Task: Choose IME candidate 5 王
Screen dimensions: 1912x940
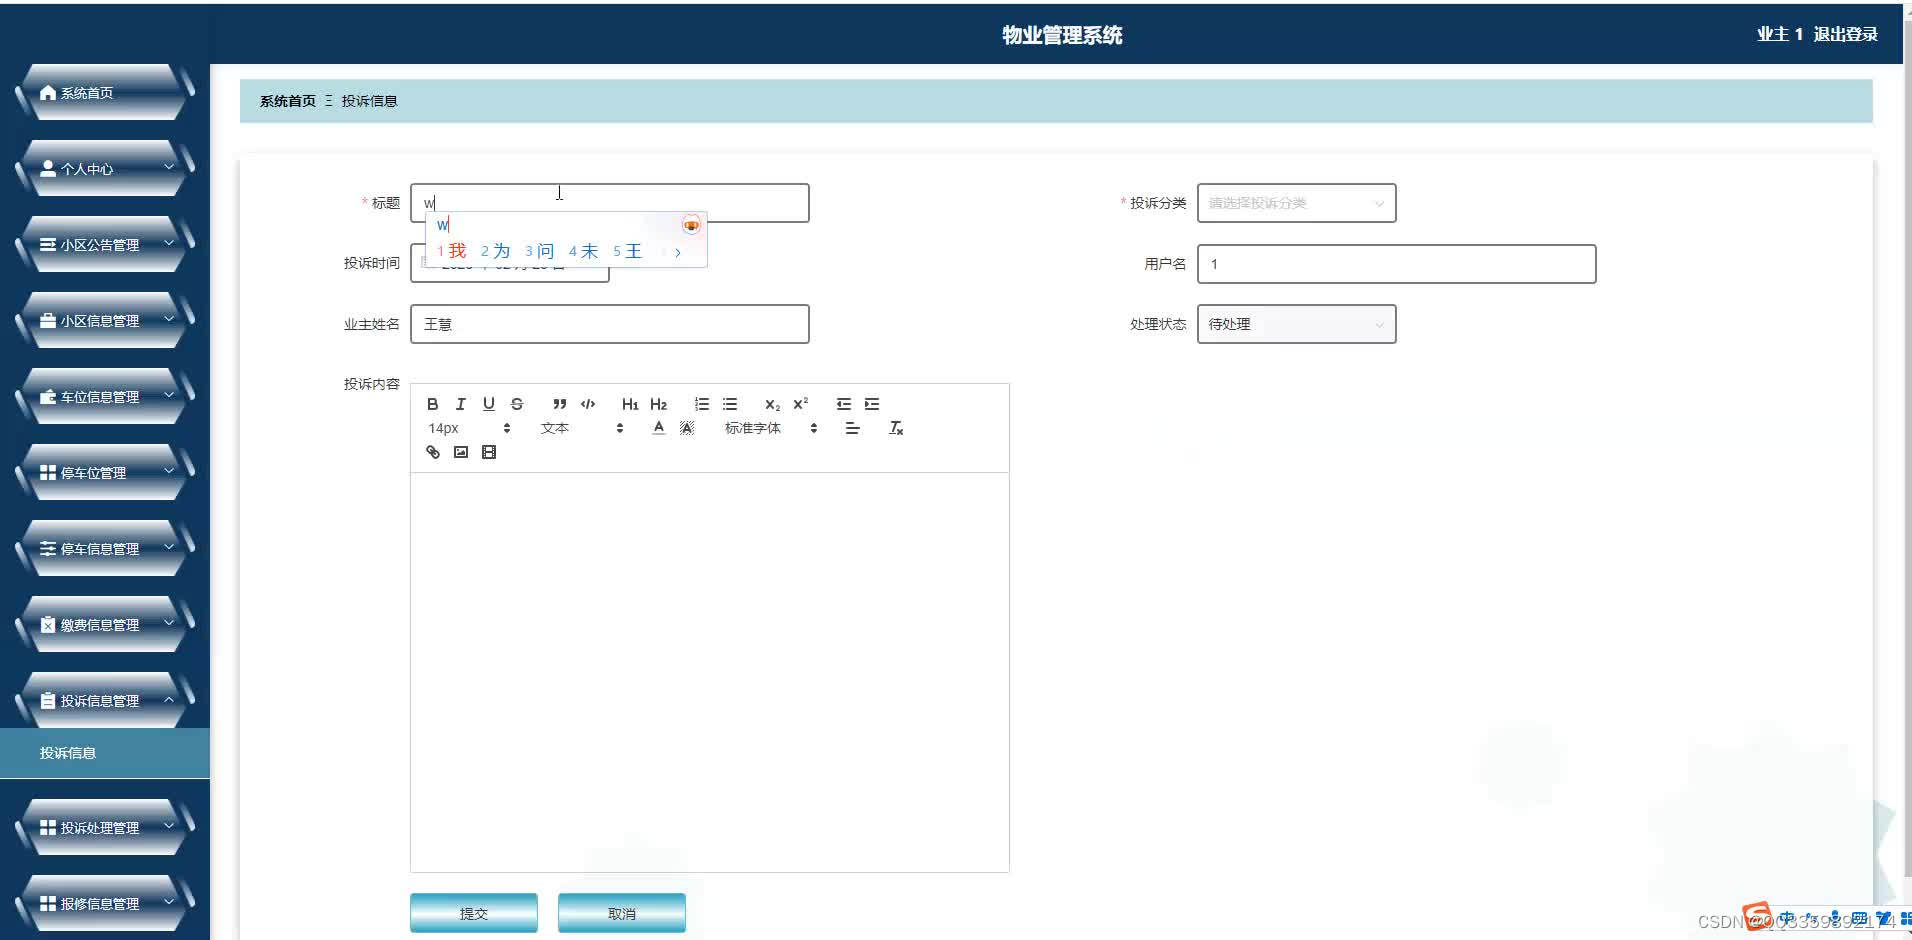Action: pyautogui.click(x=628, y=251)
